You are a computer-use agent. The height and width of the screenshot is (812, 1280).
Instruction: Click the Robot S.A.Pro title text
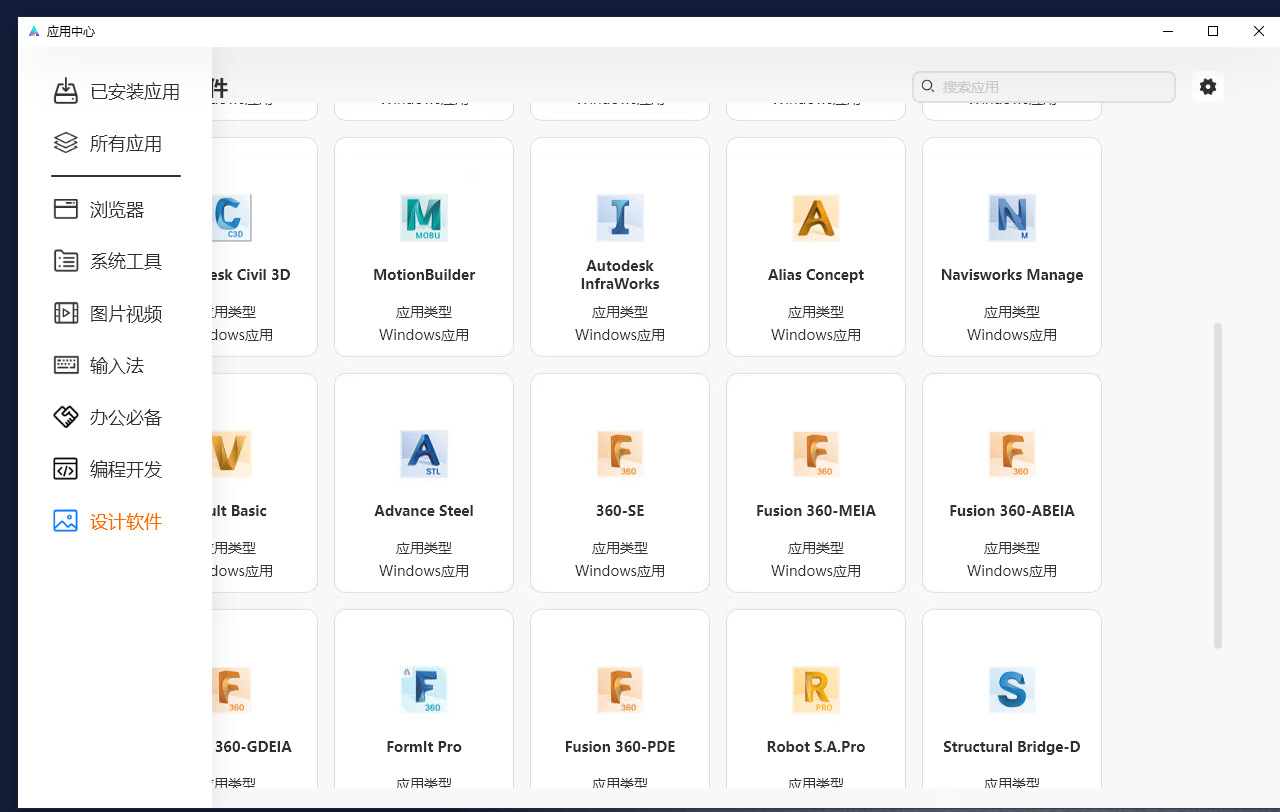pyautogui.click(x=816, y=747)
